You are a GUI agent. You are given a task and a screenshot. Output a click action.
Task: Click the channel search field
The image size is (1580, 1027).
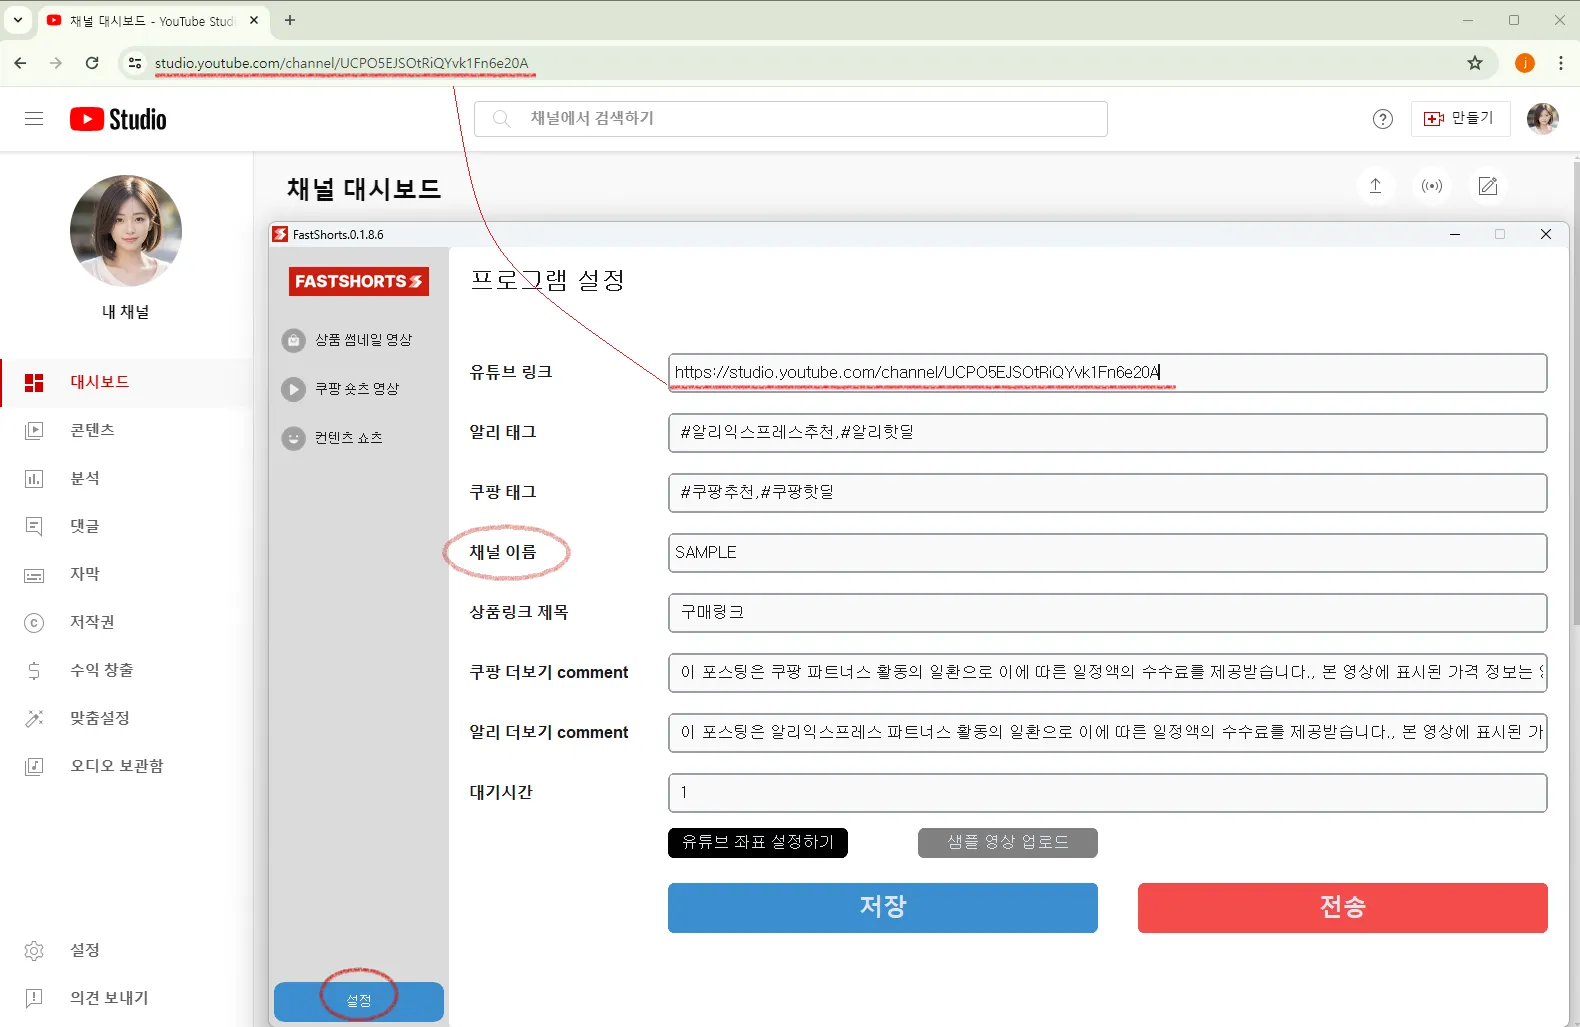coord(791,118)
